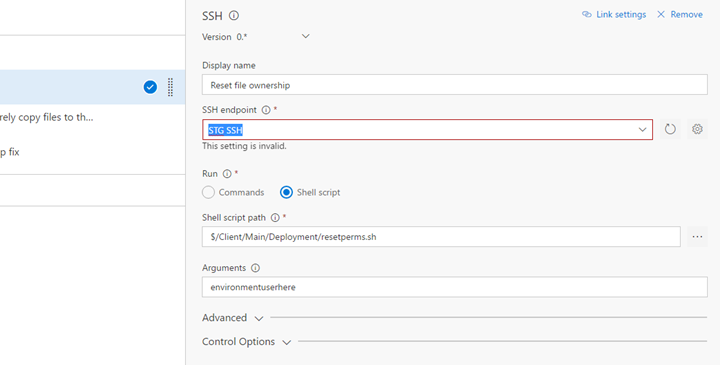Click the SSH endpoint info icon
The width and height of the screenshot is (720, 365).
coord(266,110)
